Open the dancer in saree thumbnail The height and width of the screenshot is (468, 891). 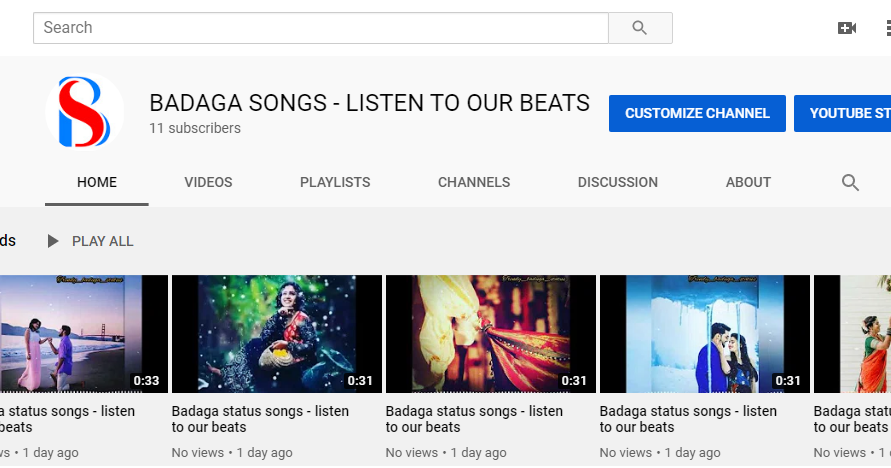coord(852,334)
